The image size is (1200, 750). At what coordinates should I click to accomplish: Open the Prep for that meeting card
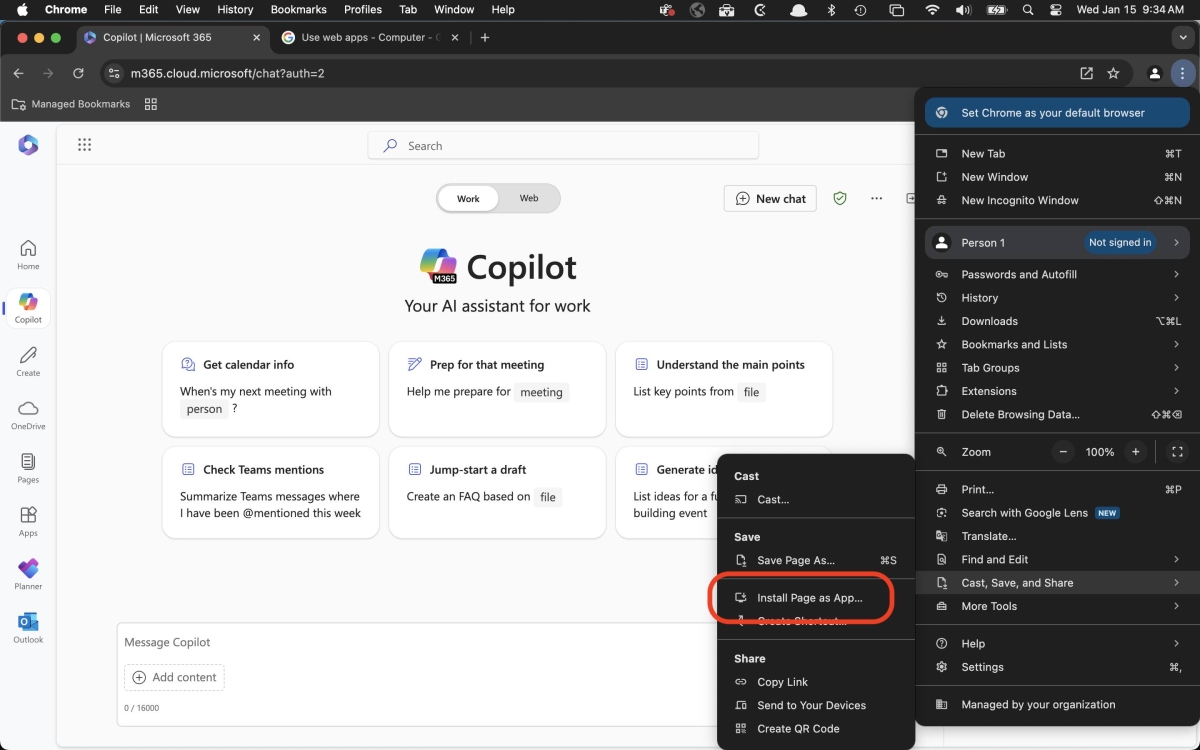coord(497,389)
